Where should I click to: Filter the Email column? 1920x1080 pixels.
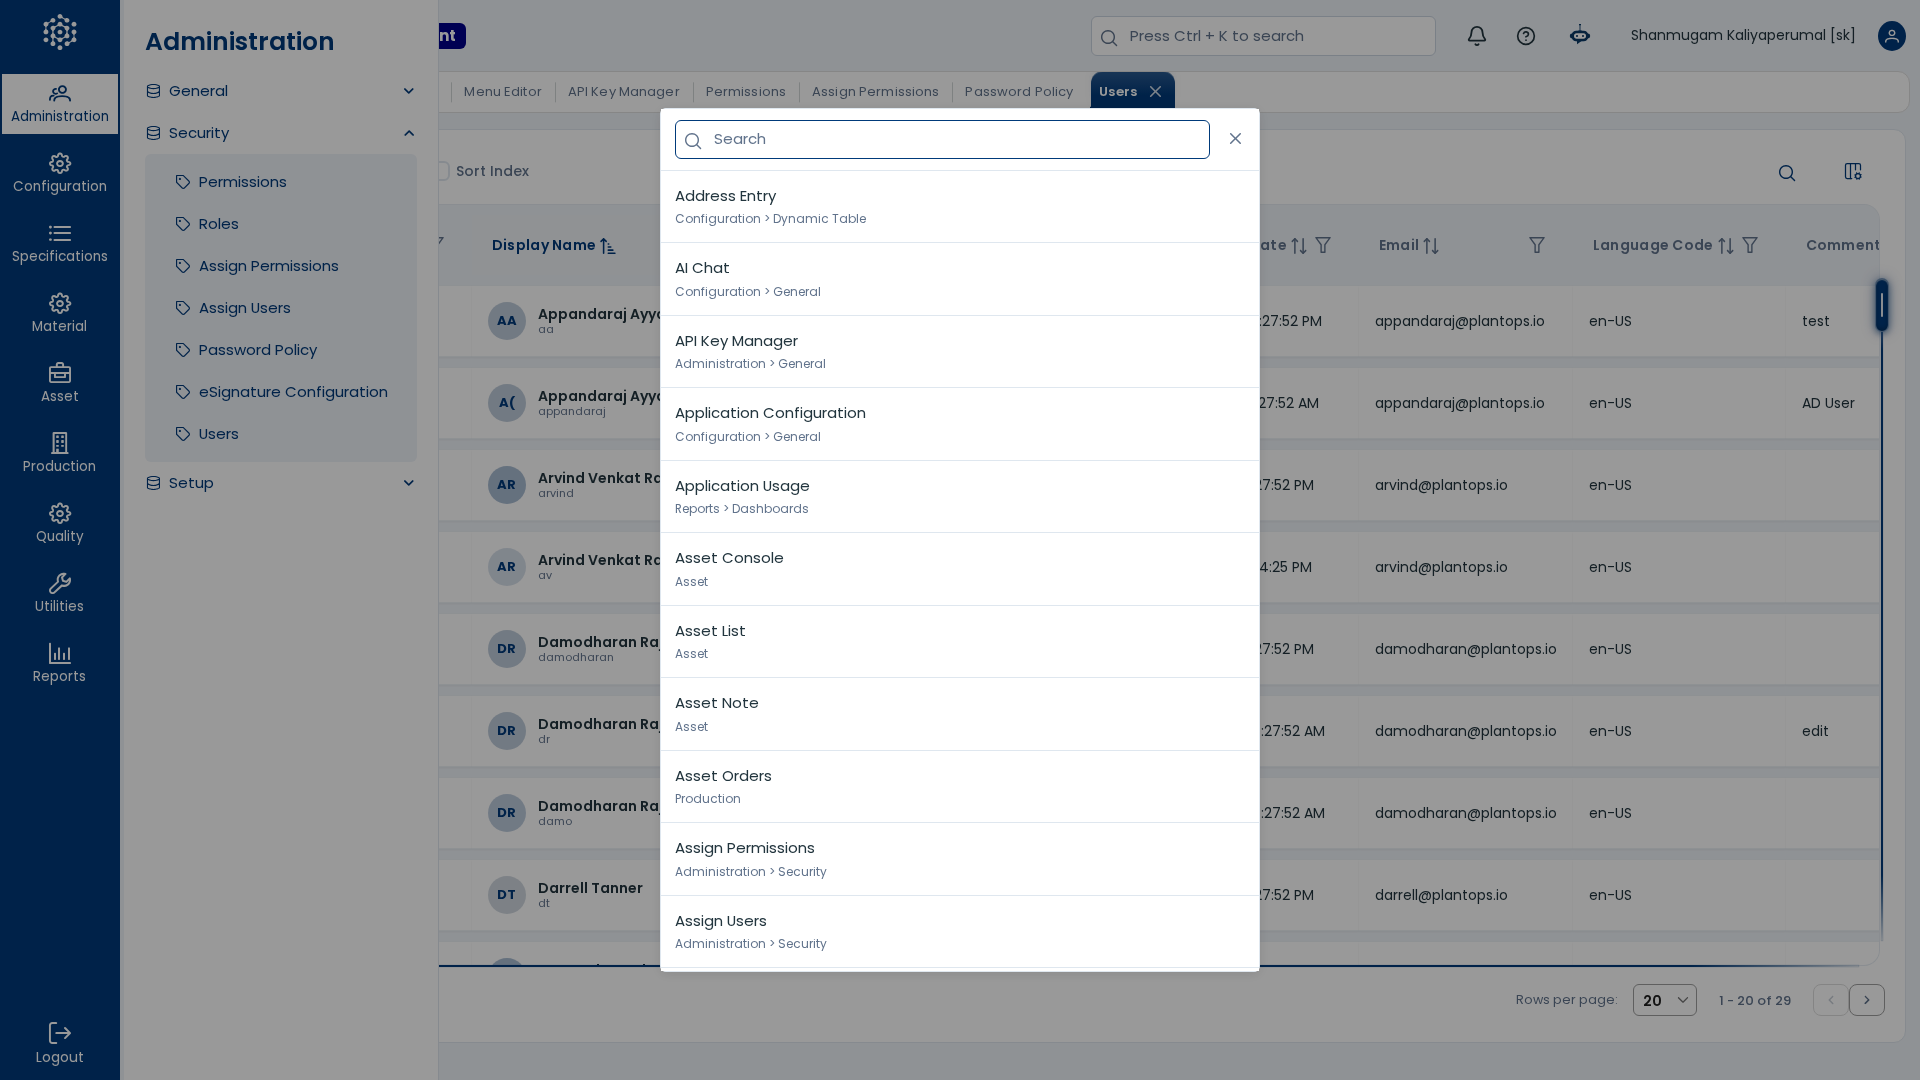pos(1537,246)
